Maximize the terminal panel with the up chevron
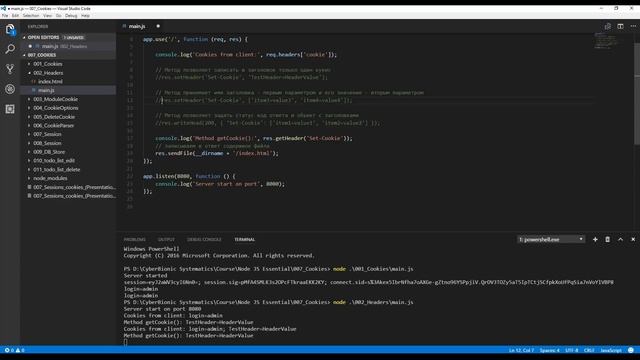The width and height of the screenshot is (640, 360). click(x=620, y=240)
